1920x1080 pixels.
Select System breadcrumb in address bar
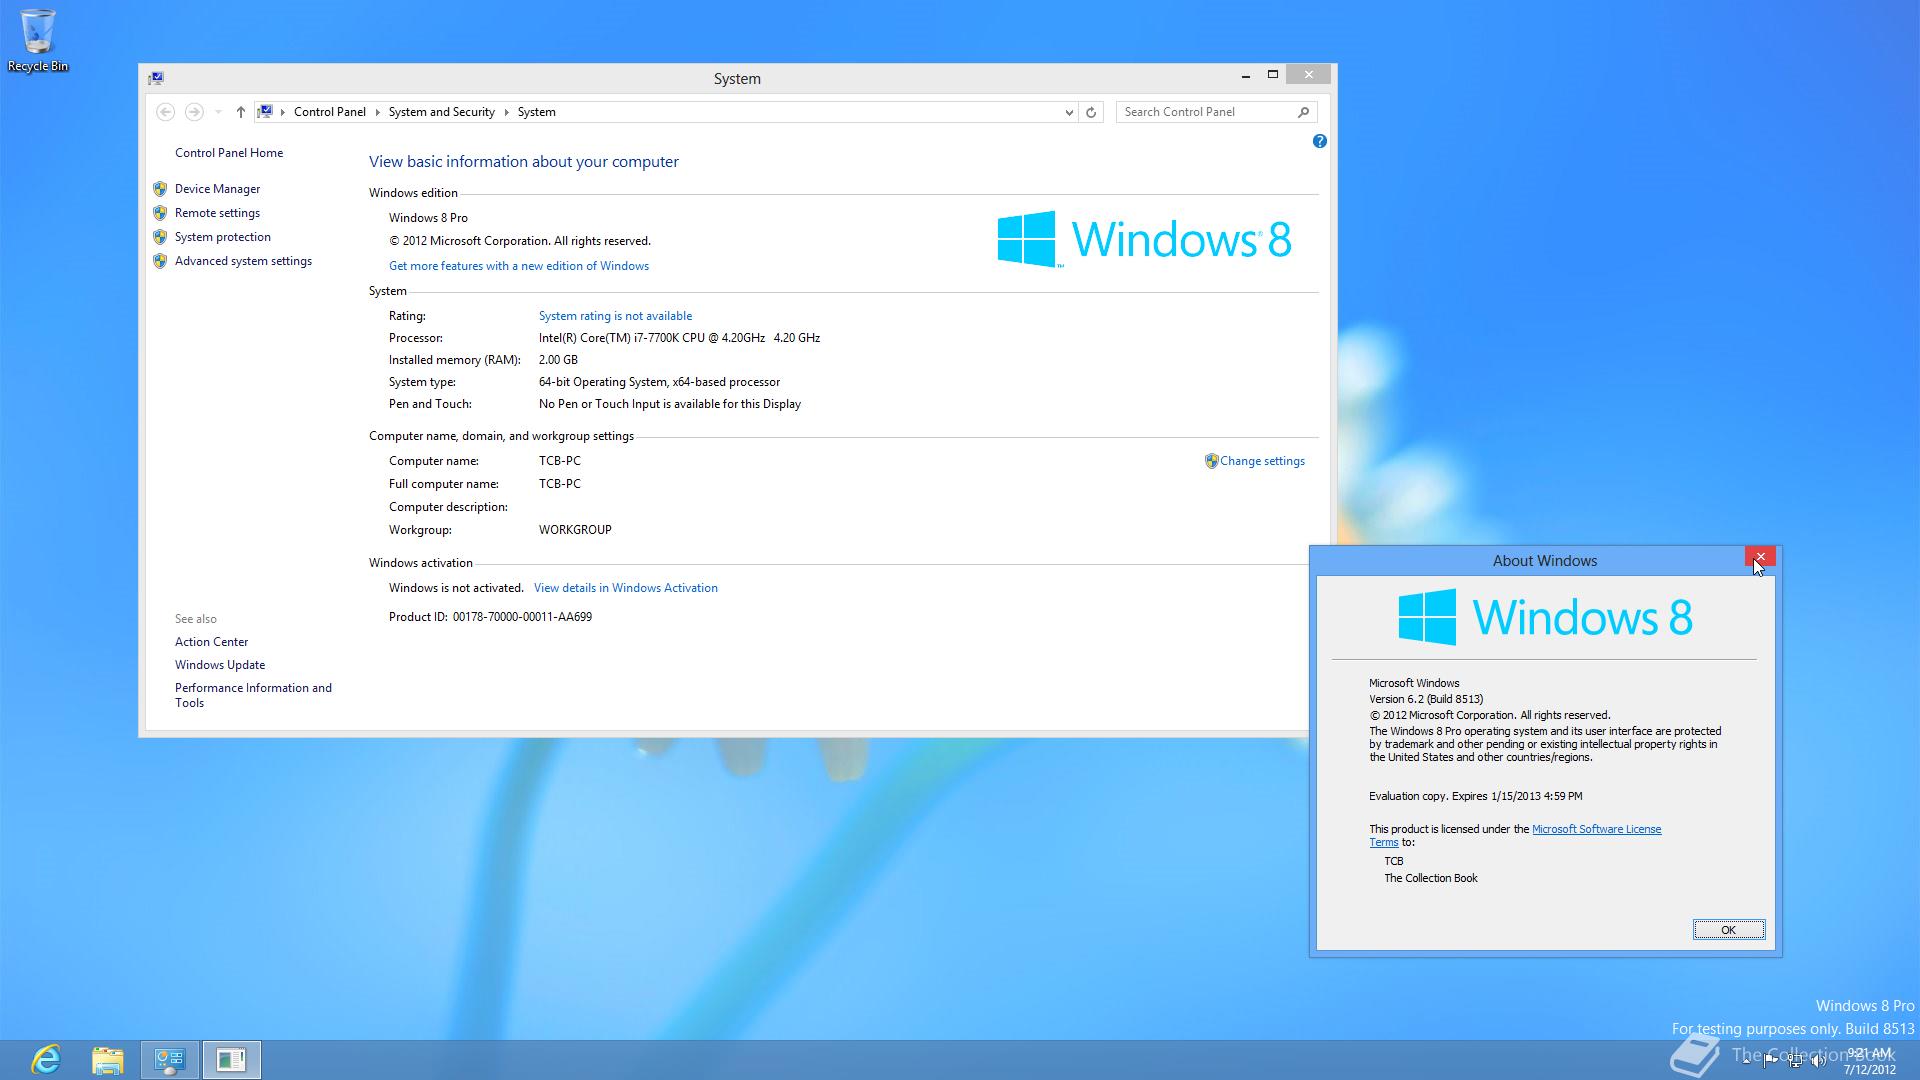536,112
